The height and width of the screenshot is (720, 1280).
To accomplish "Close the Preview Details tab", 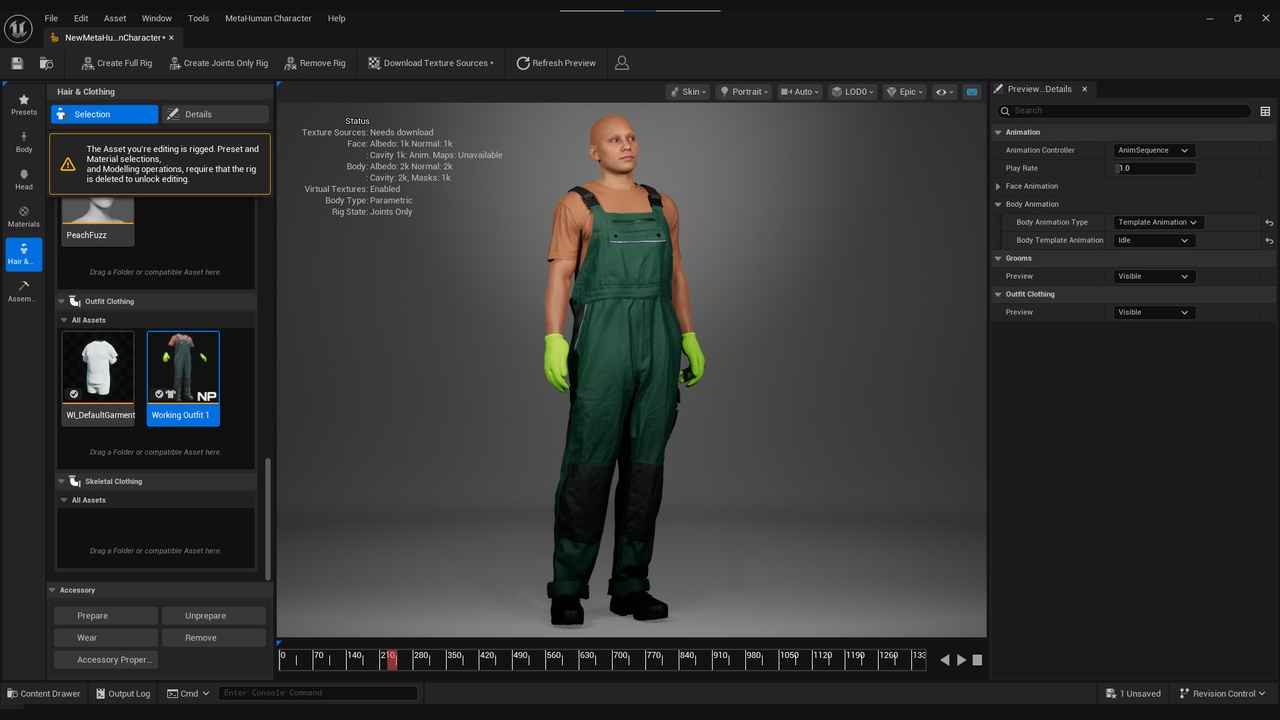I will point(1084,89).
